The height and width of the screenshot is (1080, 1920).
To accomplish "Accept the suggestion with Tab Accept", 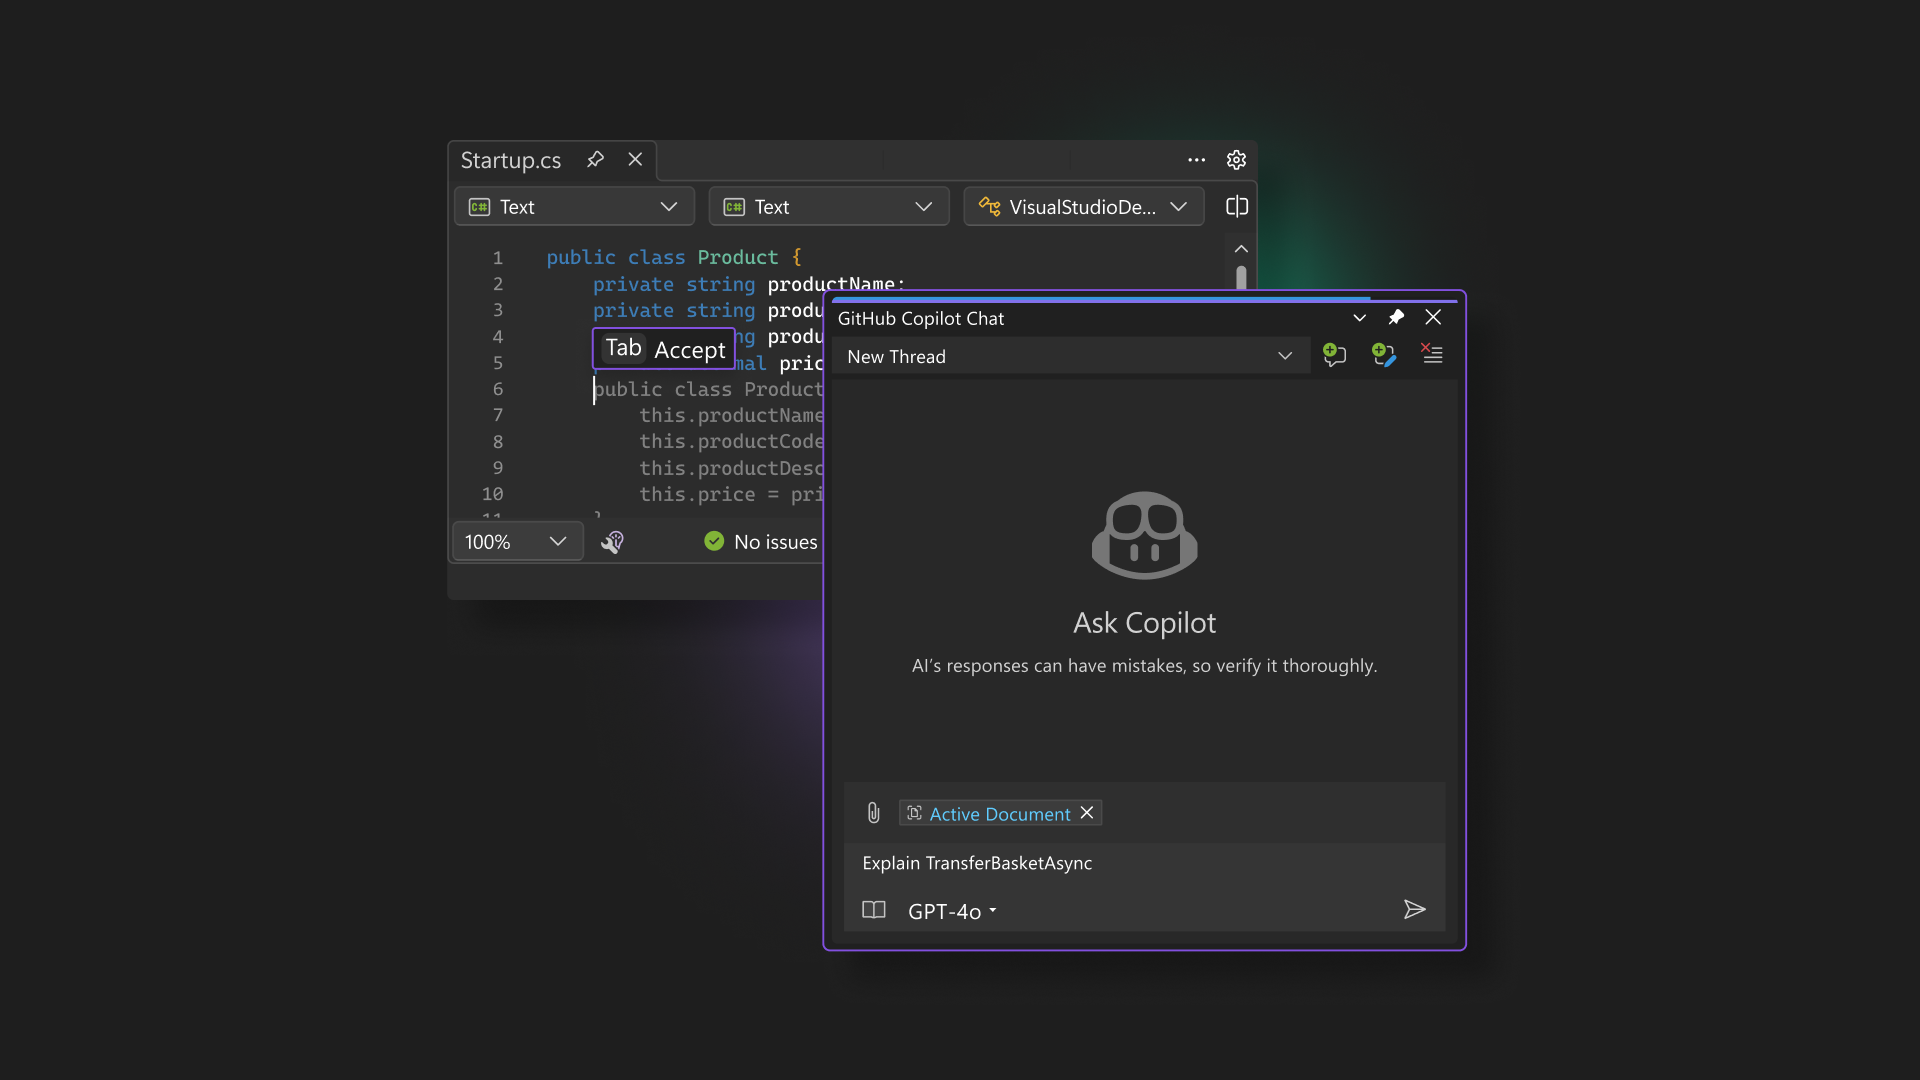I will click(664, 349).
